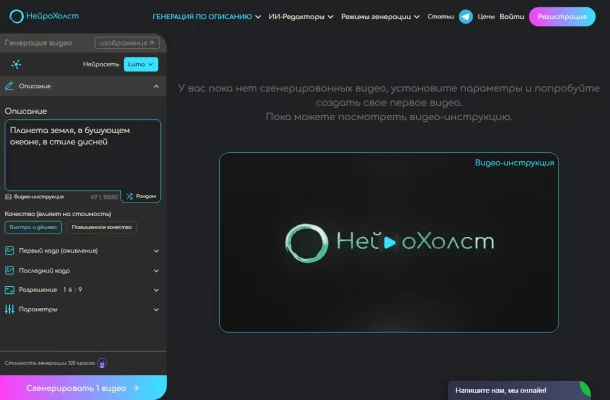Image resolution: width=610 pixels, height=400 pixels.
Task: Select Быстро и дёшево quality option
Action: 33,227
